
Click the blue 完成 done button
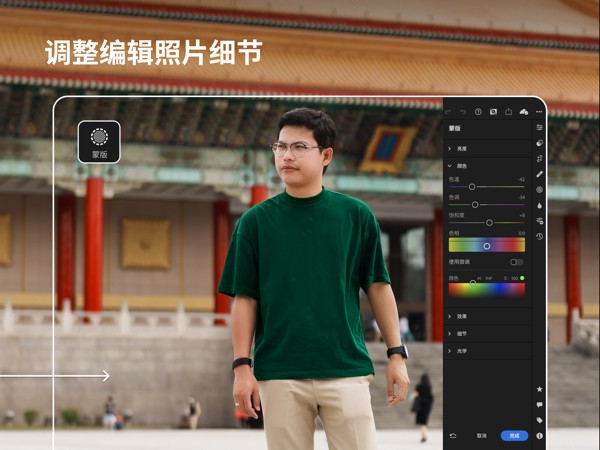[x=514, y=435]
